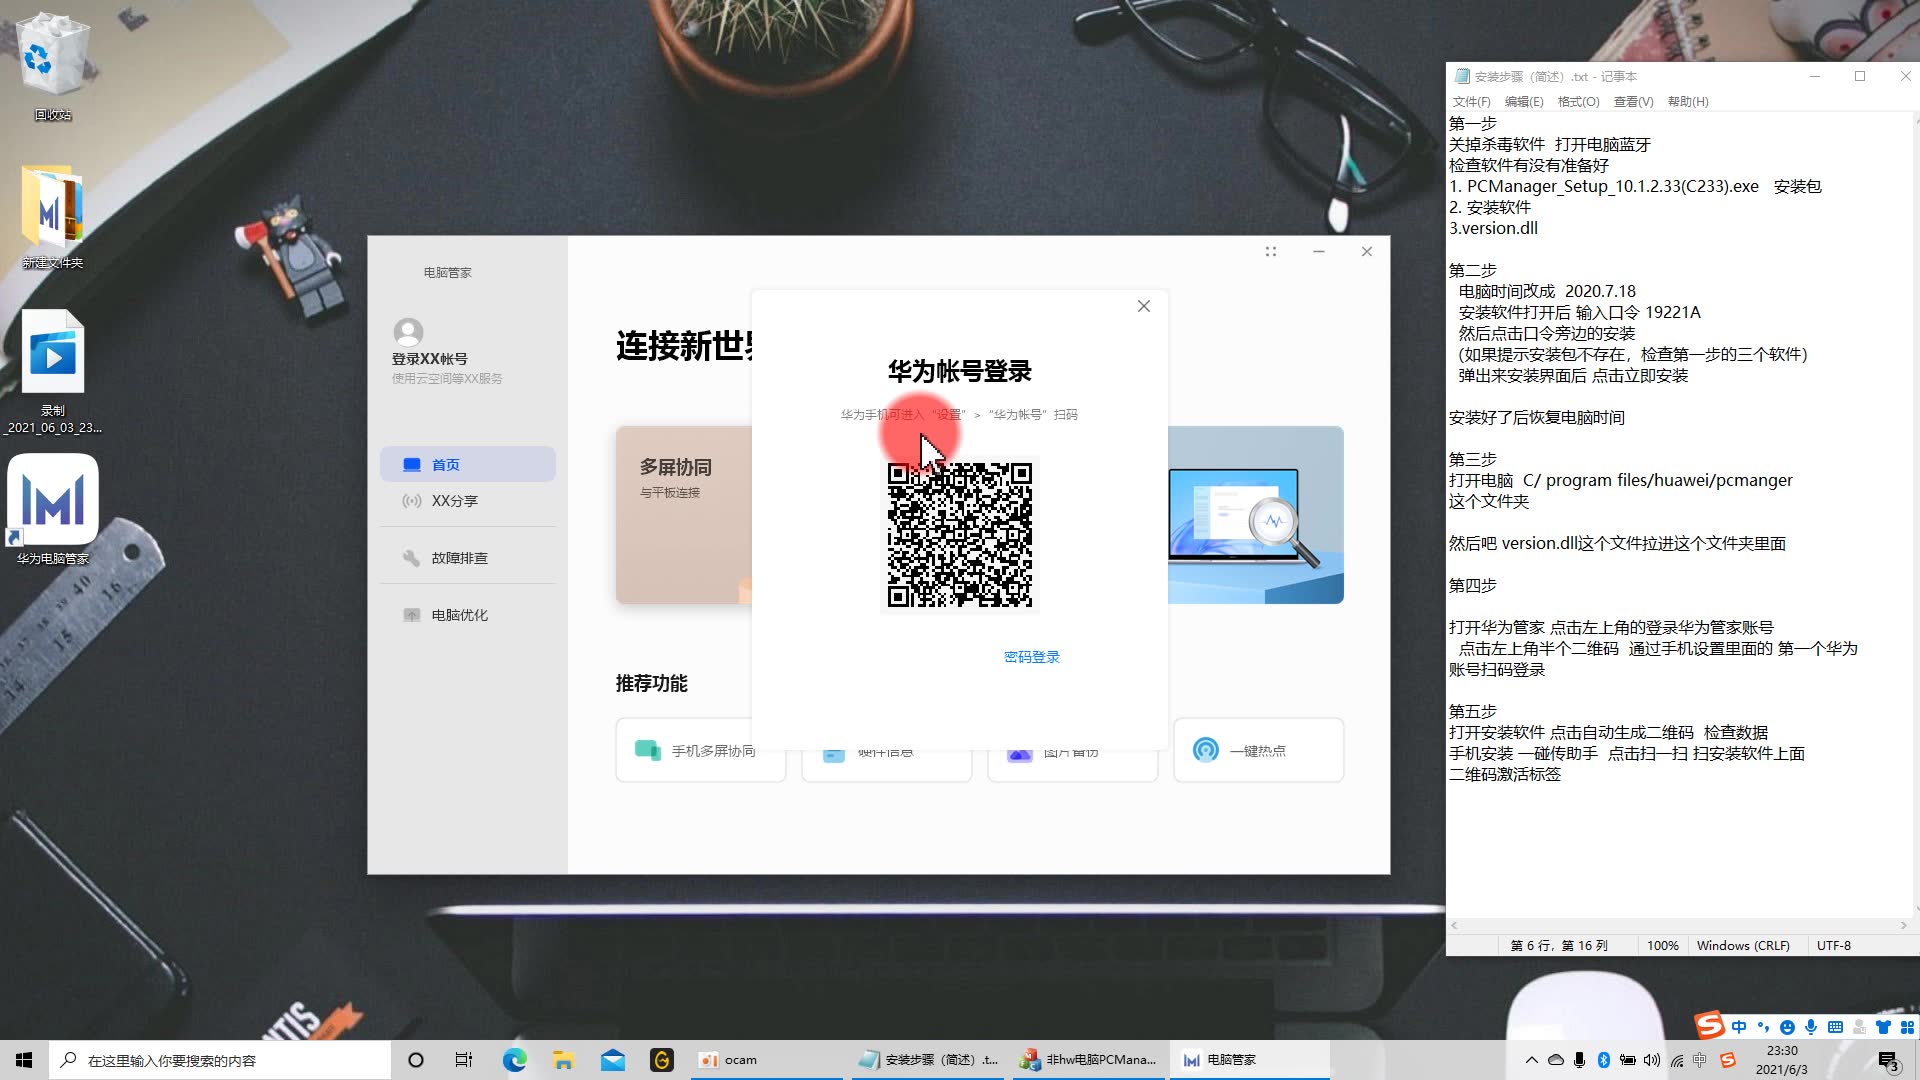Click the Notepad horizontal scrollbar

tap(1679, 926)
